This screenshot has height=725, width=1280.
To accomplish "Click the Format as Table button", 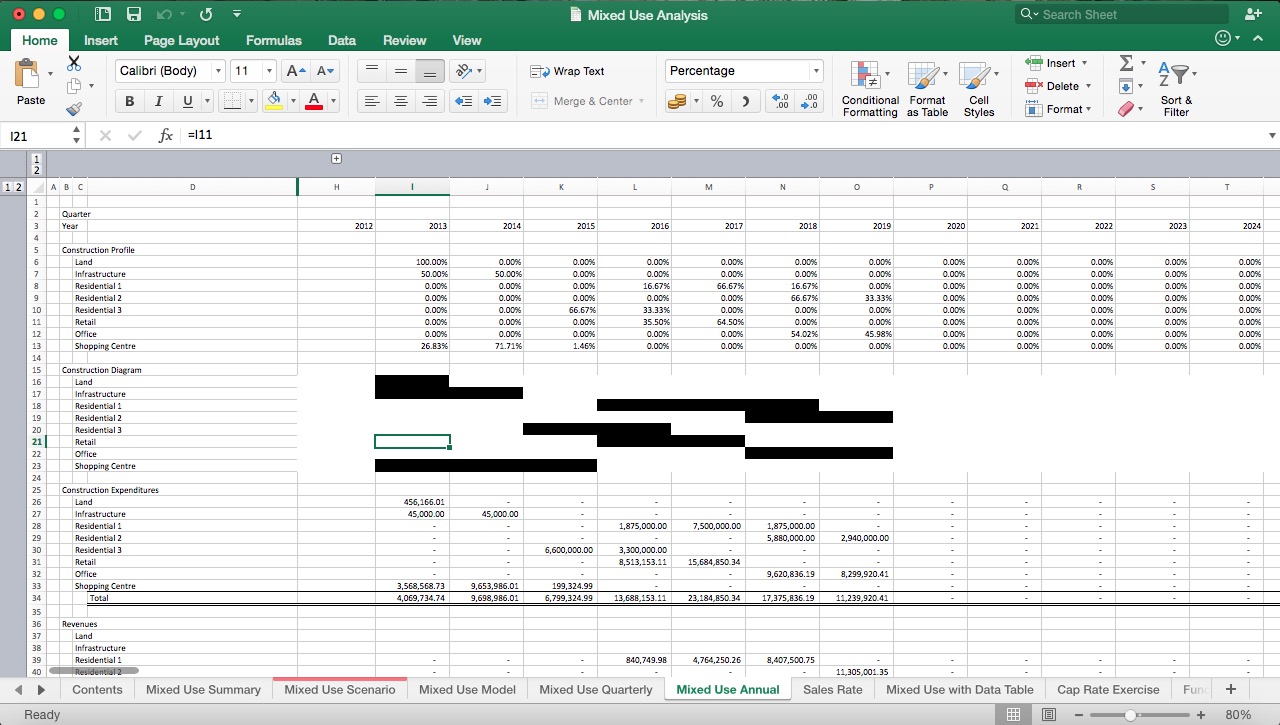I will (927, 88).
